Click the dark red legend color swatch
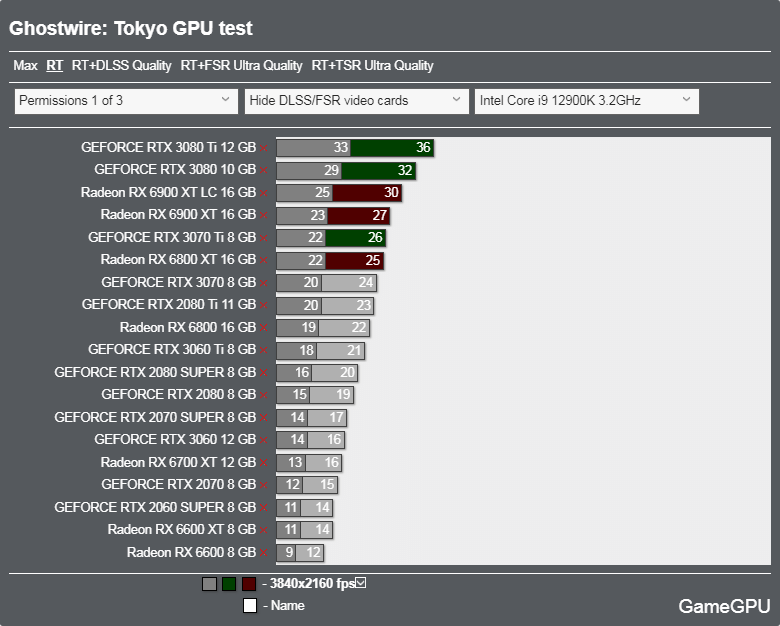 [249, 584]
